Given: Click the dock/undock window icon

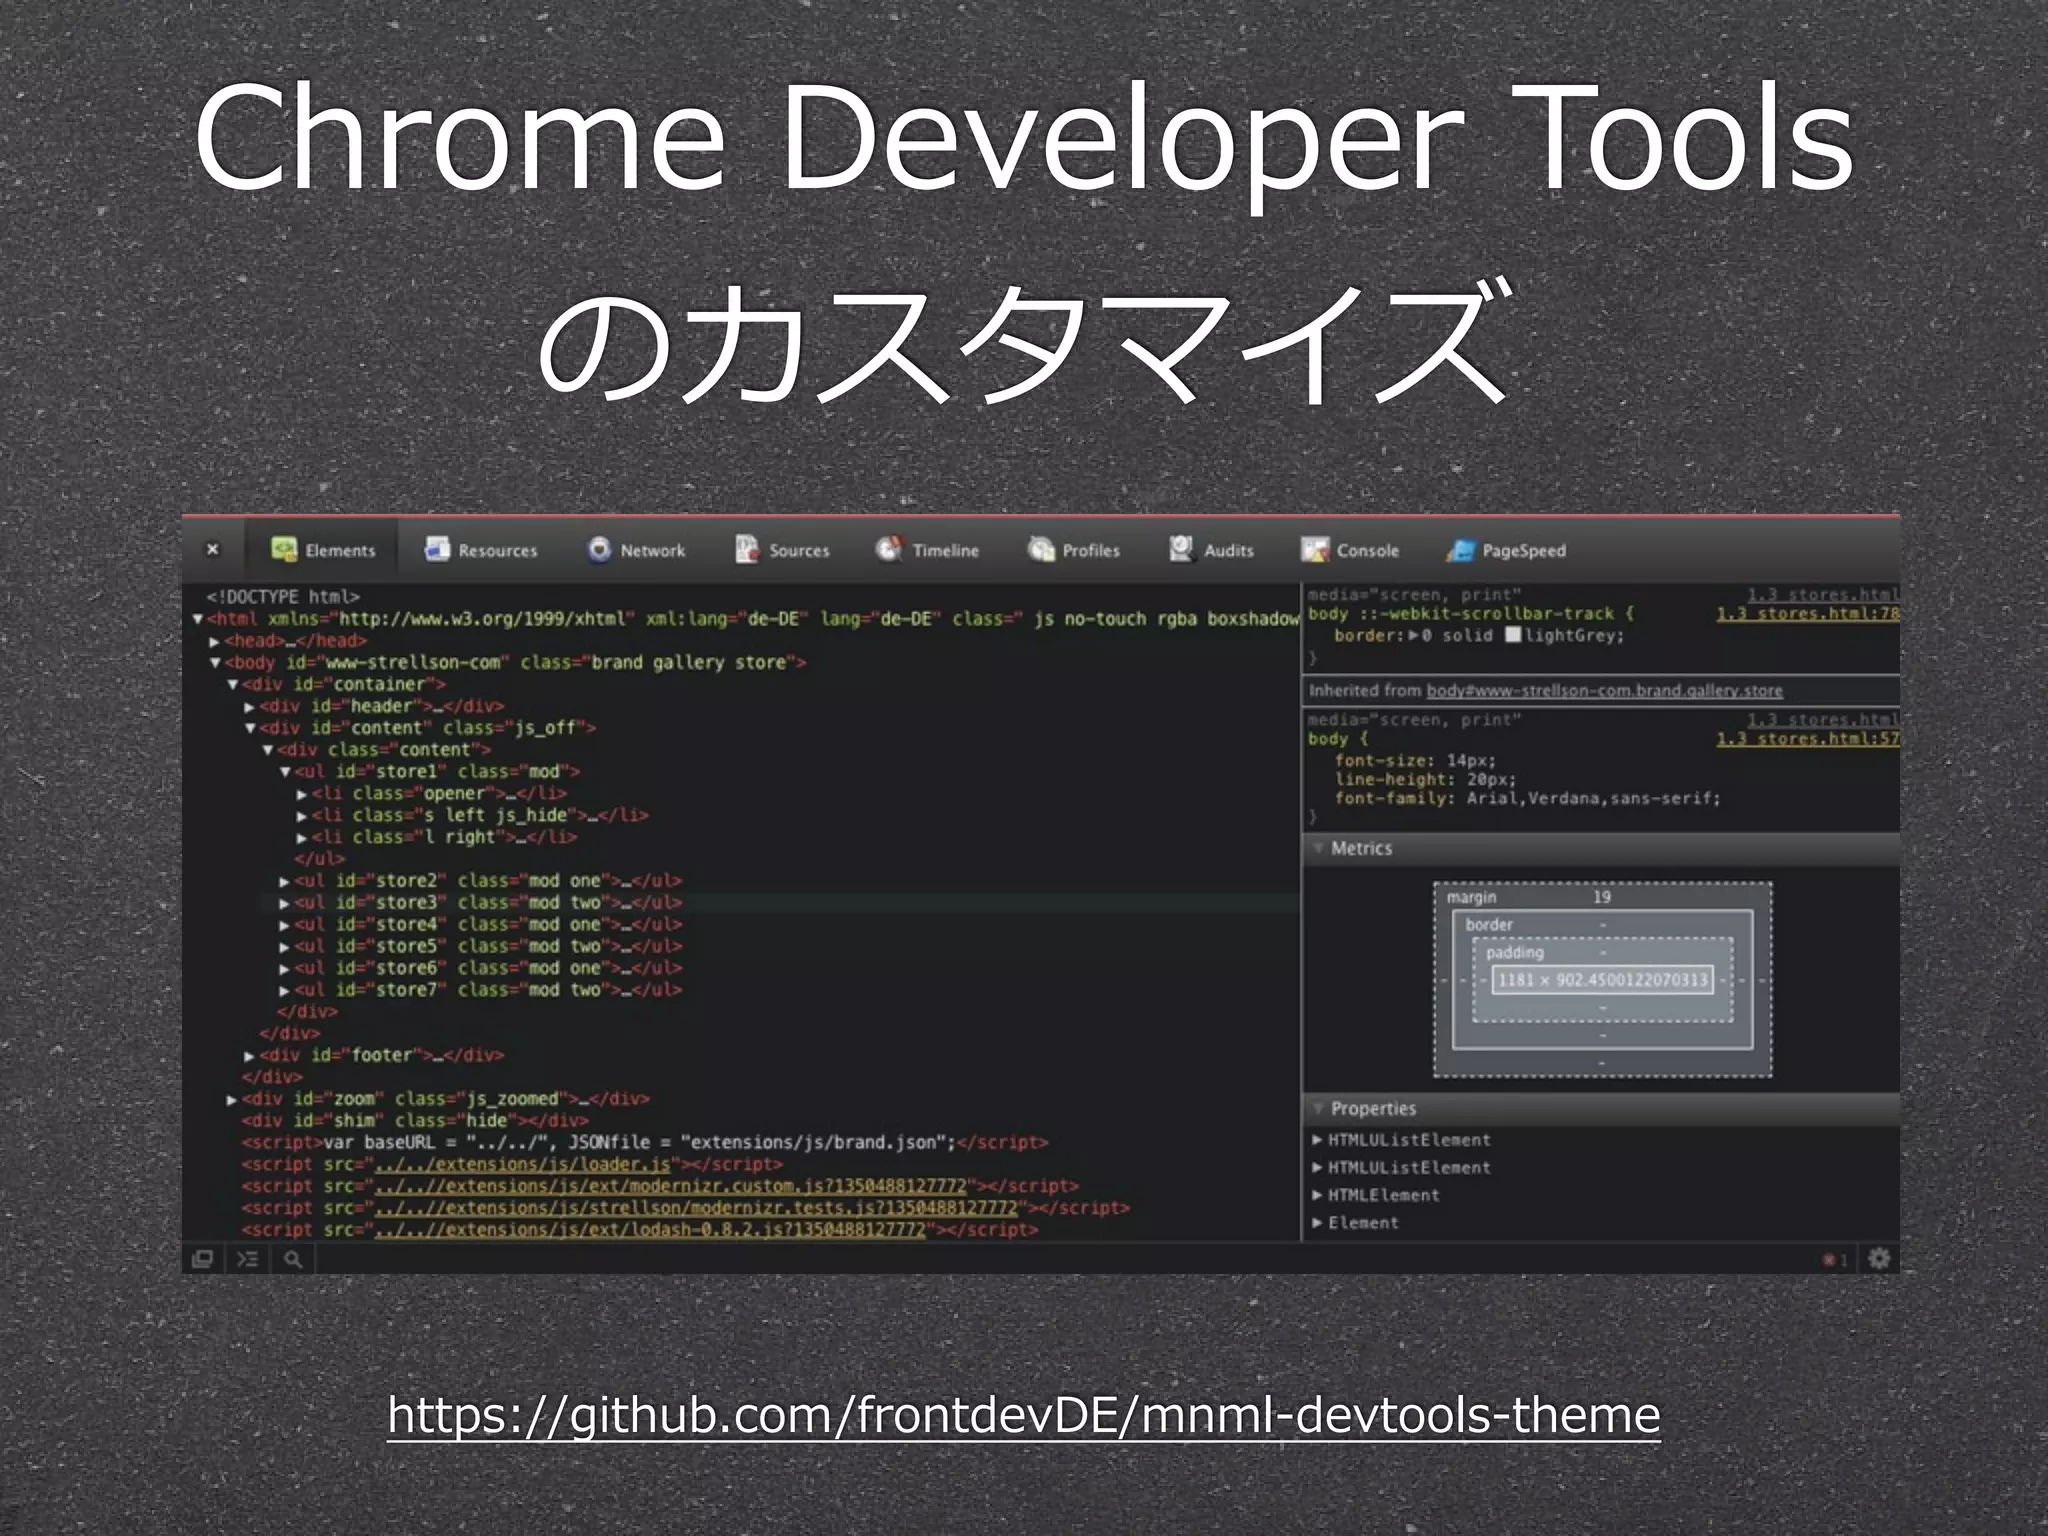Looking at the screenshot, I should tap(202, 1259).
